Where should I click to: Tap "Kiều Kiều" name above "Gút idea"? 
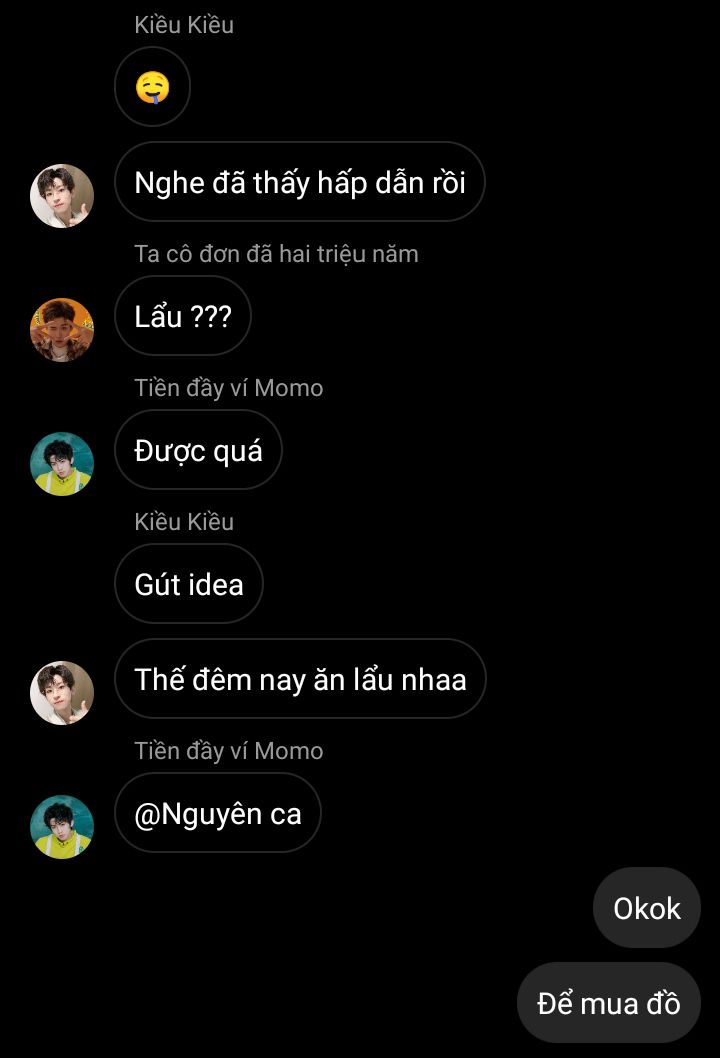tap(184, 522)
